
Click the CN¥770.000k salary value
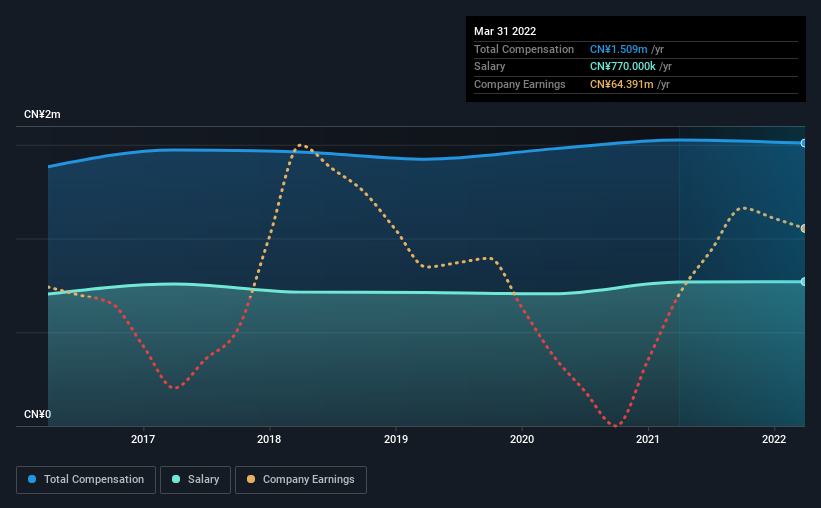623,67
